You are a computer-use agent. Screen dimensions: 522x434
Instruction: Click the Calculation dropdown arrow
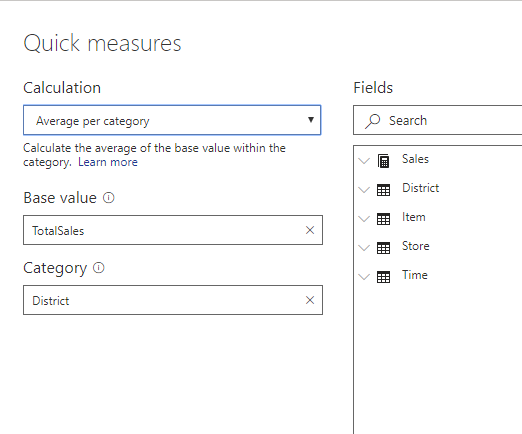(x=311, y=120)
